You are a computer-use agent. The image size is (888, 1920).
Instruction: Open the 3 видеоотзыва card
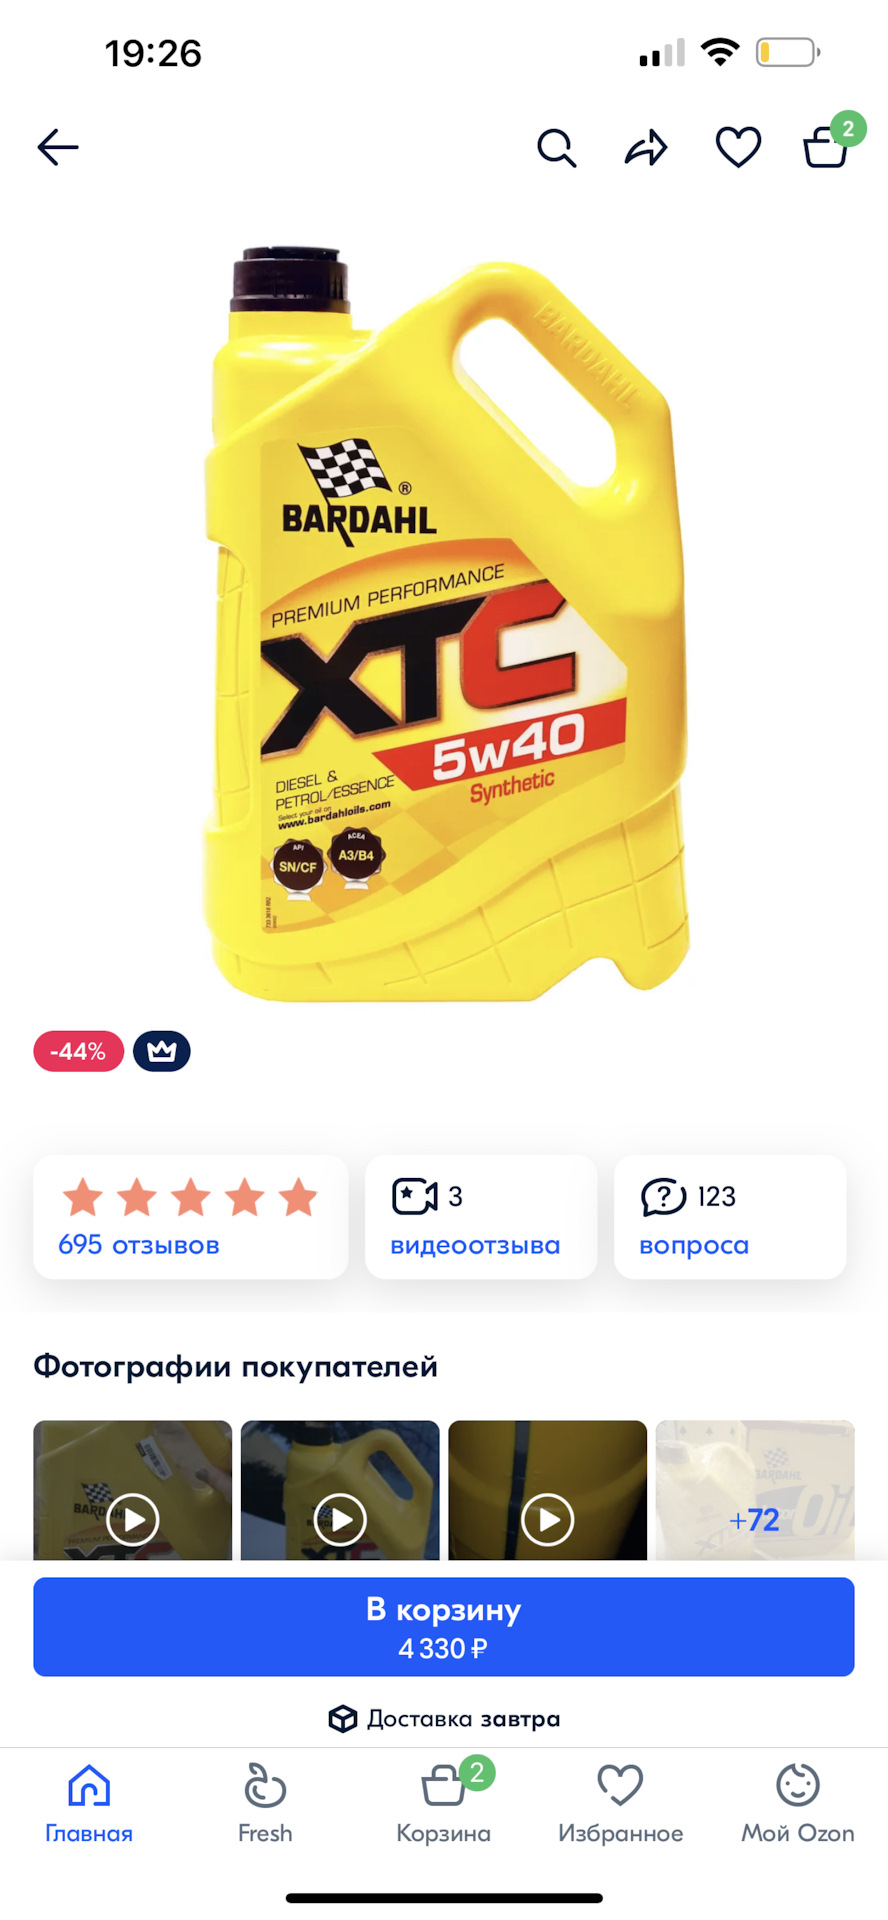tap(481, 1217)
